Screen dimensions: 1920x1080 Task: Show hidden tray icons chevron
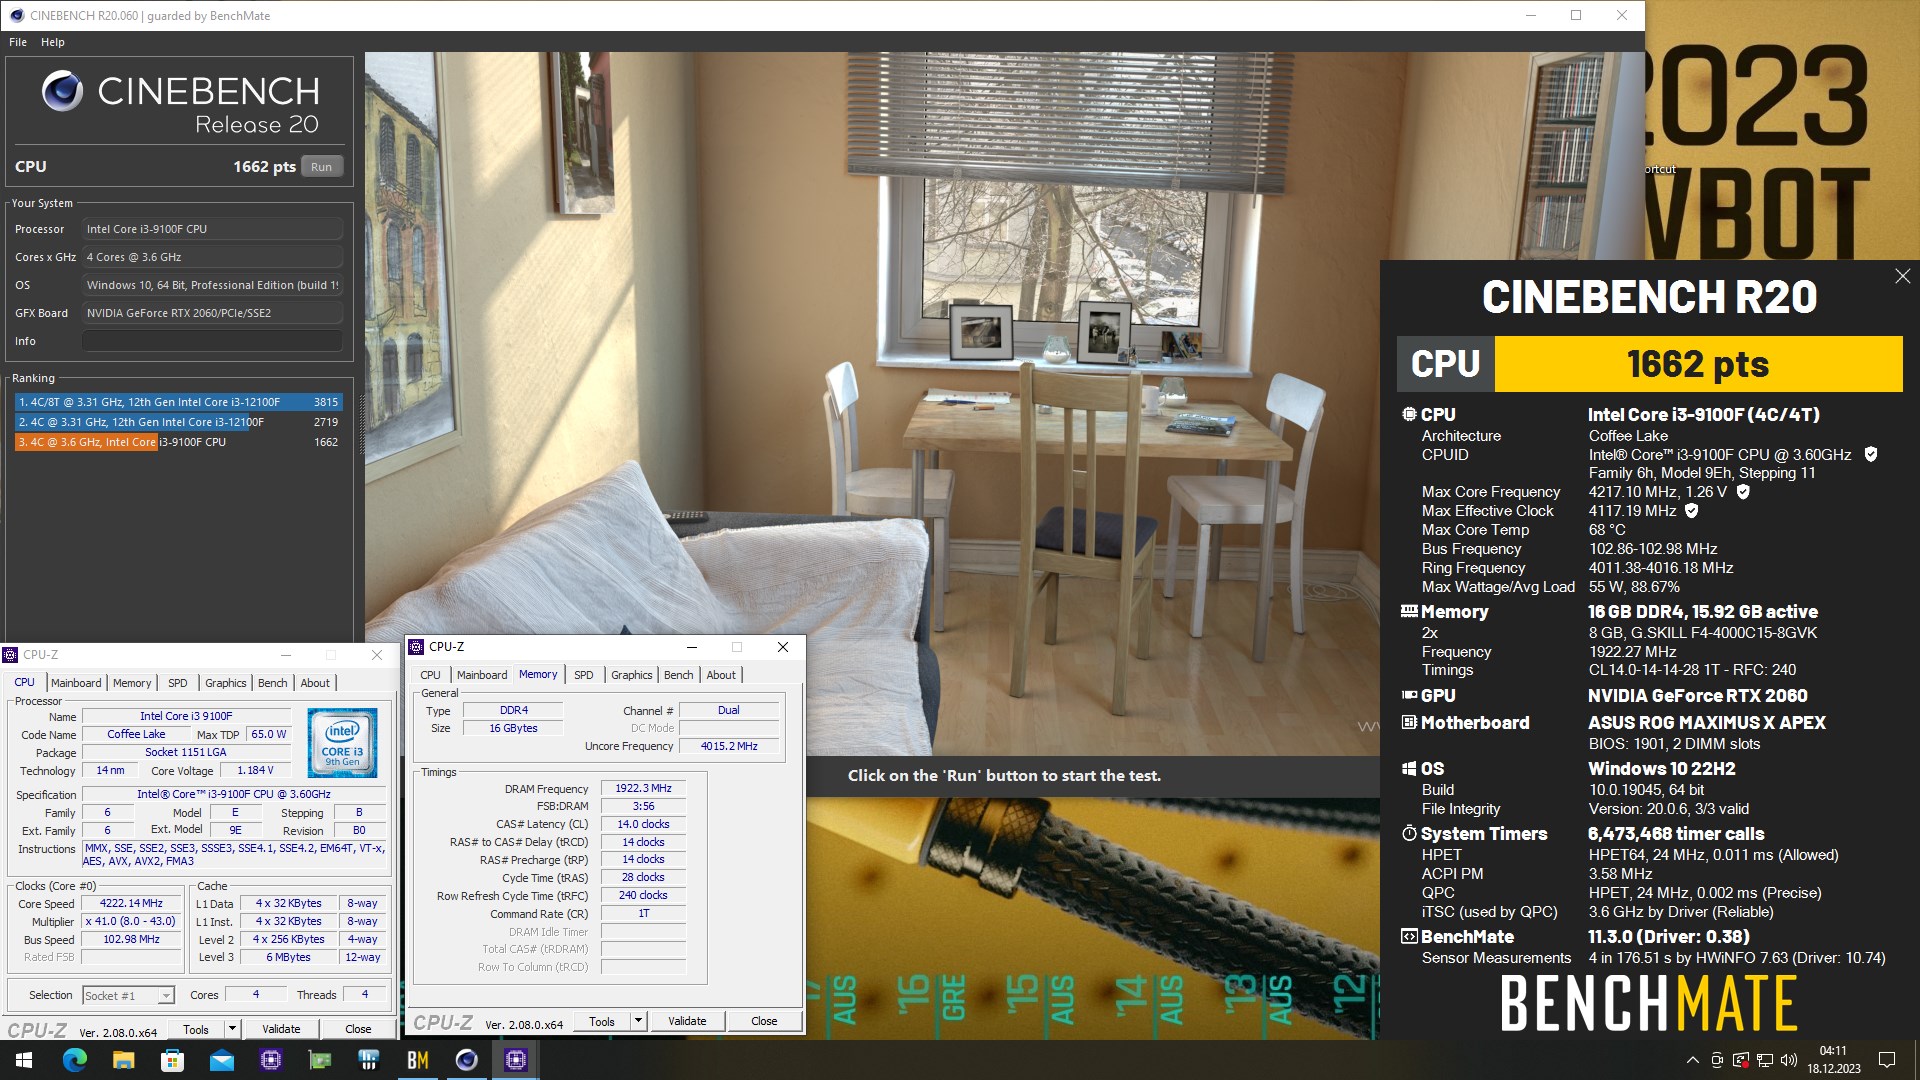pyautogui.click(x=1692, y=1060)
